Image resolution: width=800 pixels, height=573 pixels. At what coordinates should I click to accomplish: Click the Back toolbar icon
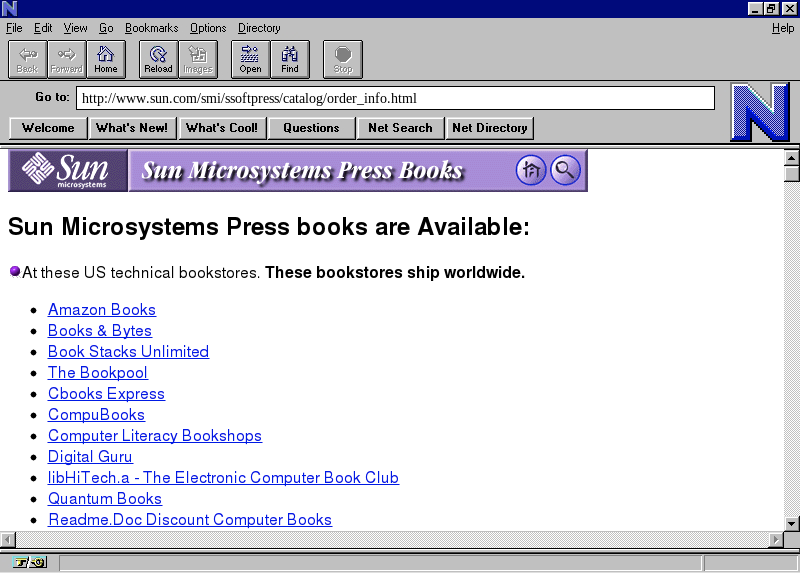coord(27,59)
